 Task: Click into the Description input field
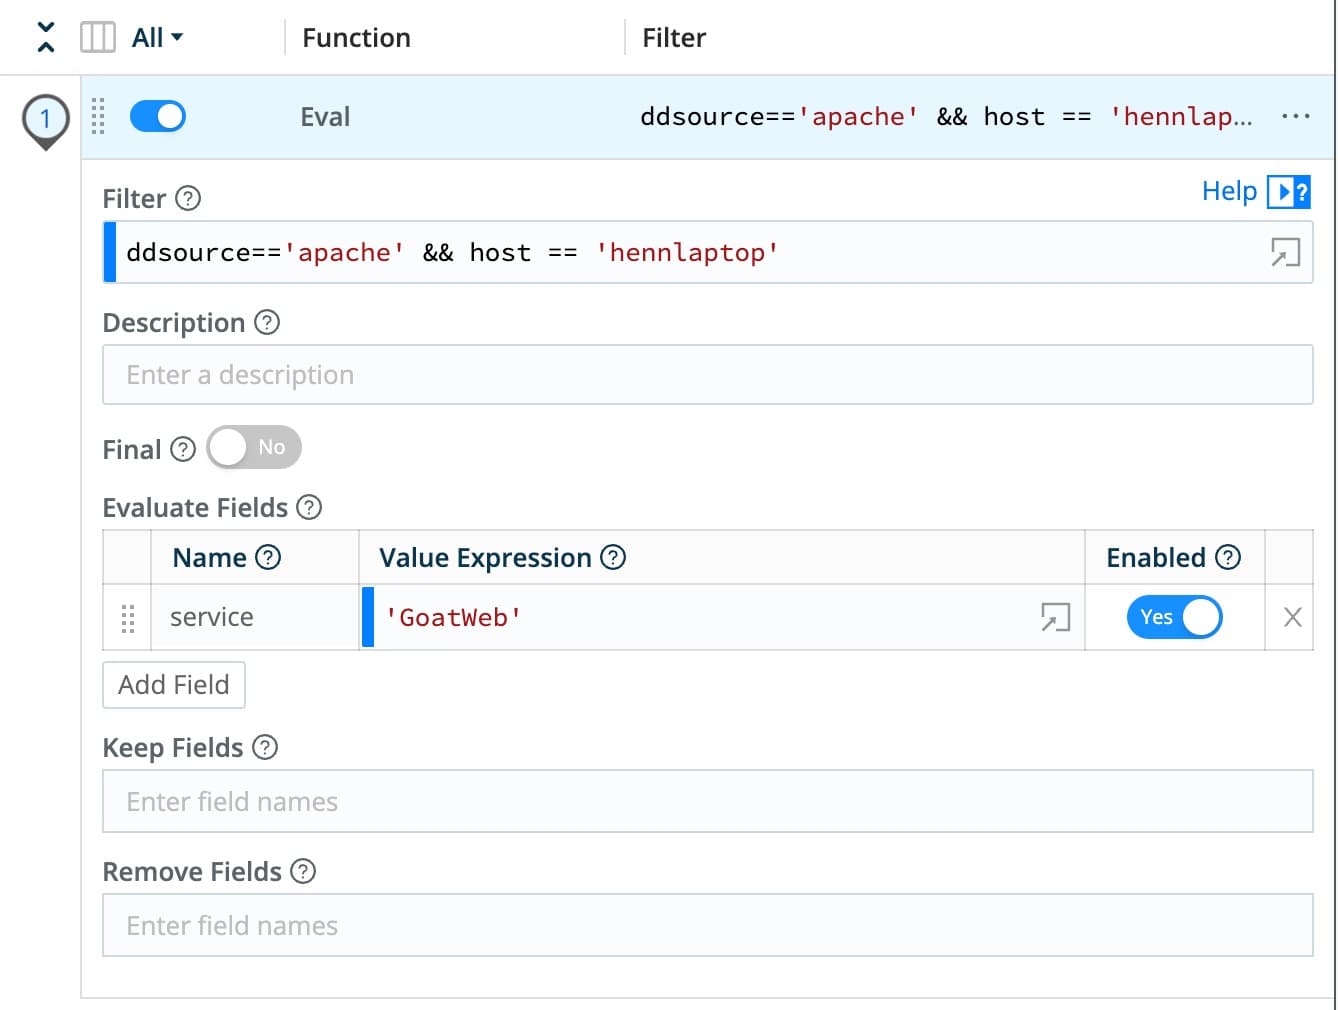(x=707, y=375)
